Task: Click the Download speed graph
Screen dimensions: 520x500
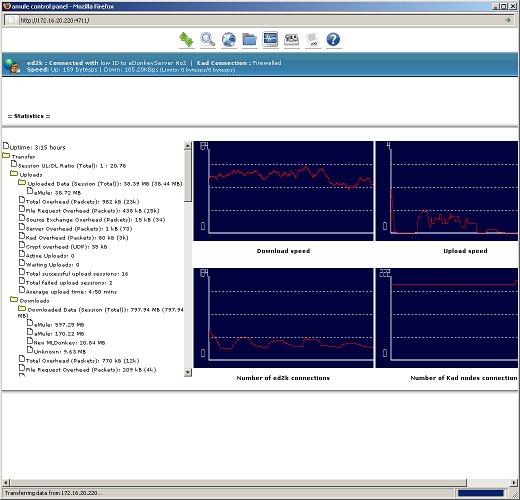Action: click(x=284, y=191)
